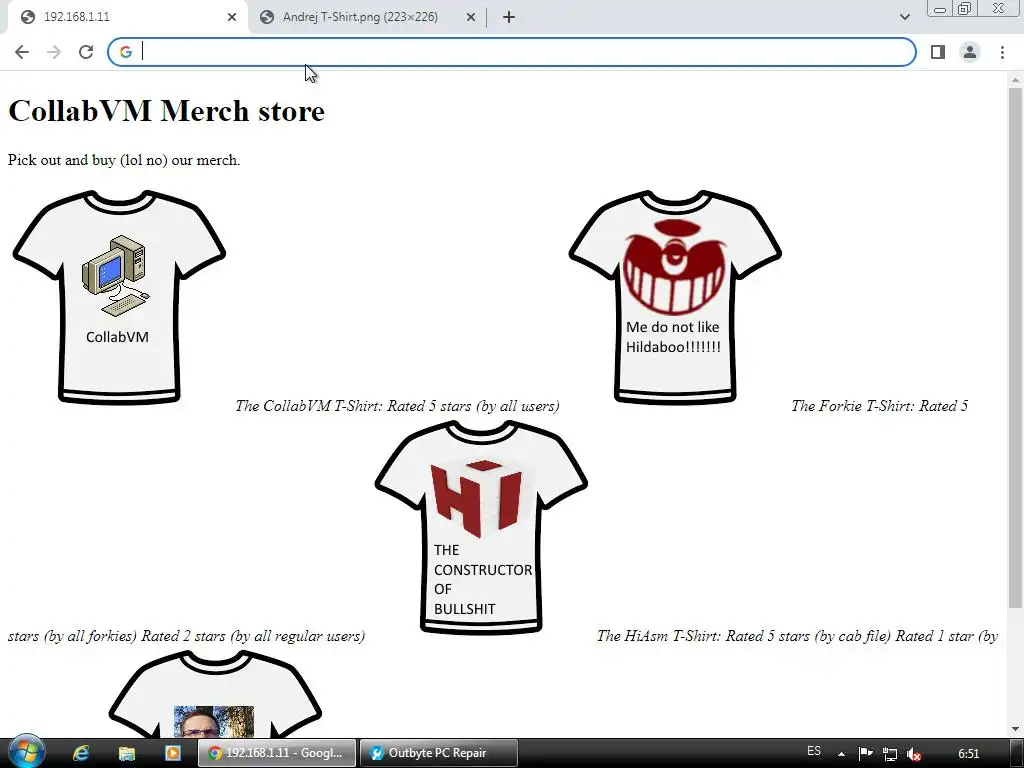The width and height of the screenshot is (1024, 768).
Task: Open the network tray icon
Action: pos(889,754)
